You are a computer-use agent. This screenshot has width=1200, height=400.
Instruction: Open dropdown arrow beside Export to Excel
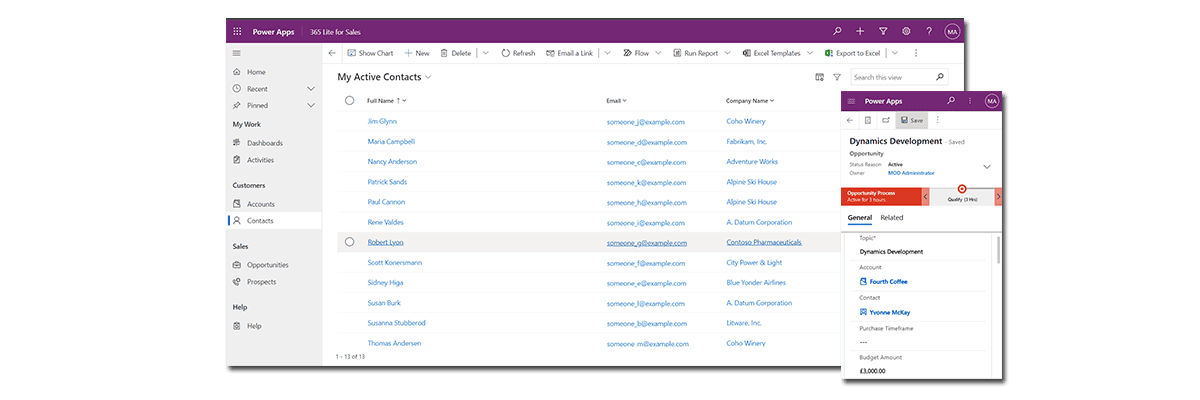coord(894,53)
